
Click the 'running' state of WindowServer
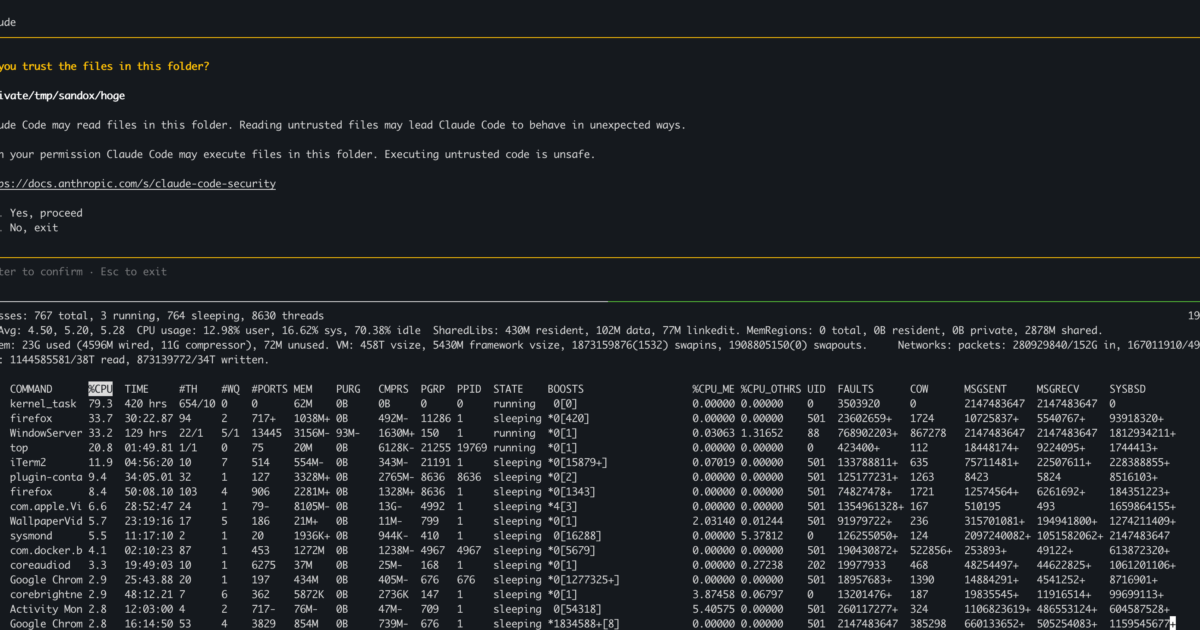(516, 433)
